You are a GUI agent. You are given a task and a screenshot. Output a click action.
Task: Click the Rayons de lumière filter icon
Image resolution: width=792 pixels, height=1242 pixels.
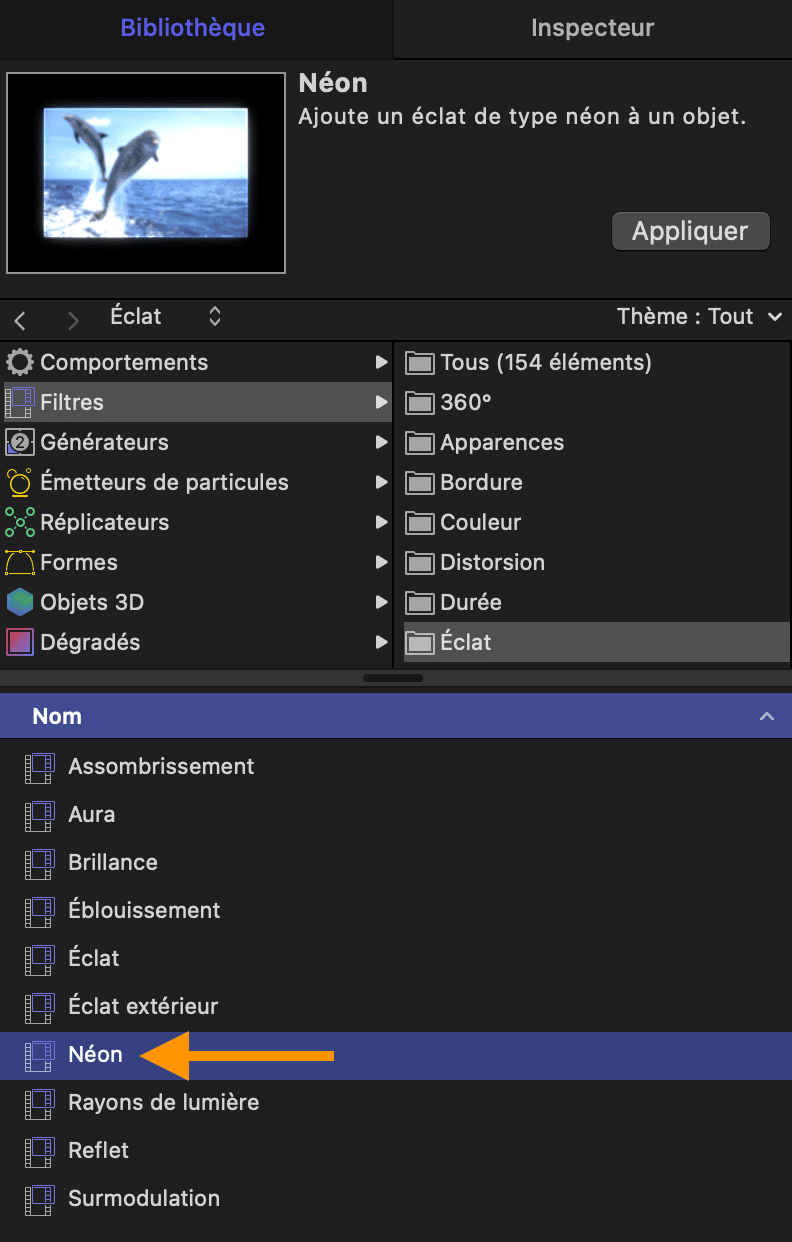[40, 1102]
